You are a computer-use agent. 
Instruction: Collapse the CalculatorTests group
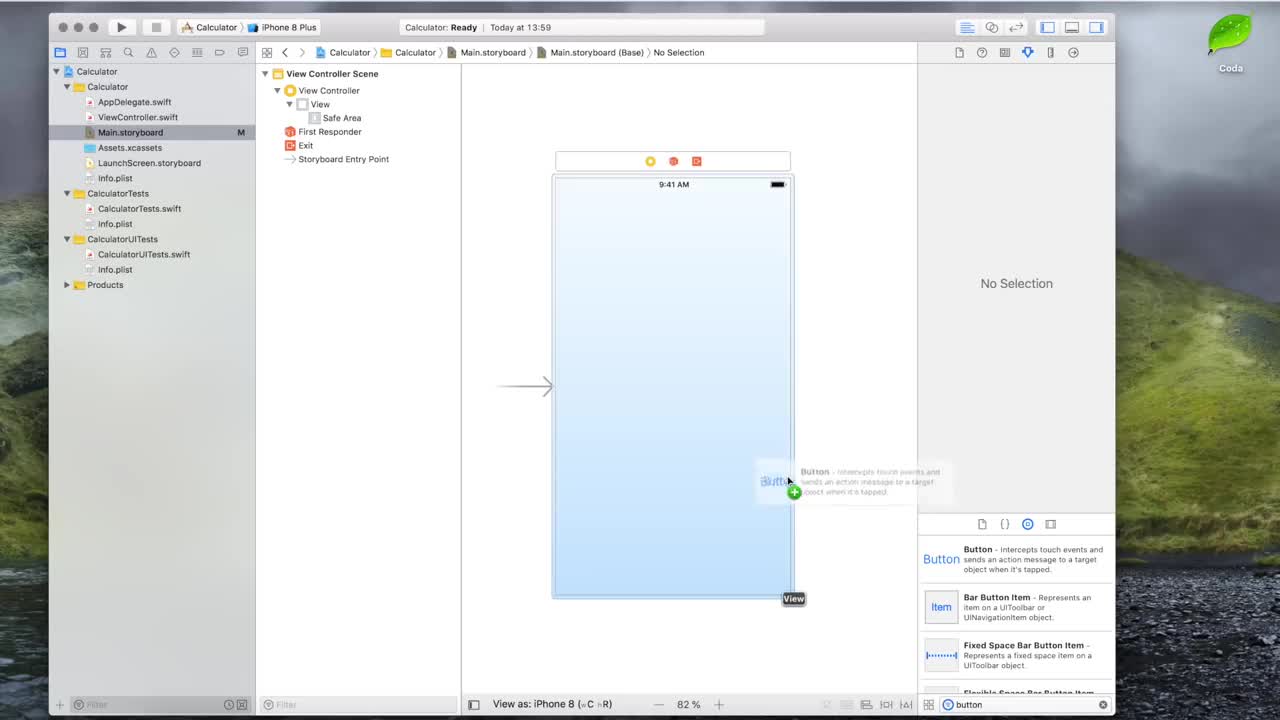click(67, 194)
